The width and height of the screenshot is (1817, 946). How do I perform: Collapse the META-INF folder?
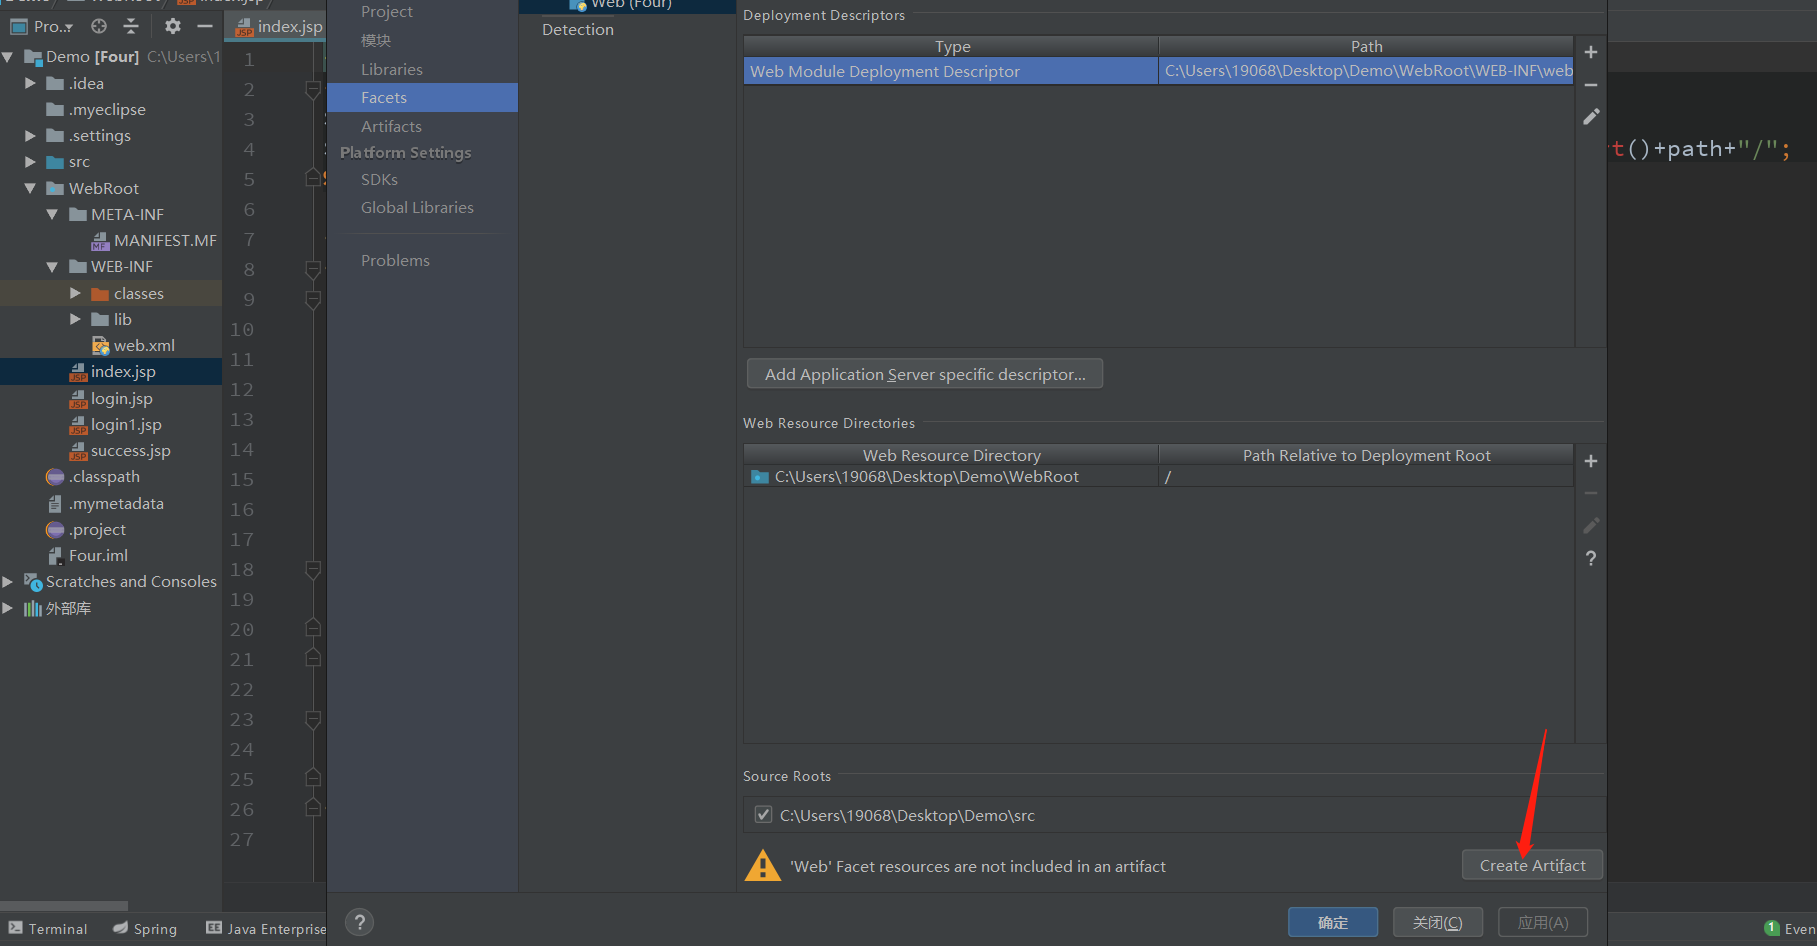point(52,214)
